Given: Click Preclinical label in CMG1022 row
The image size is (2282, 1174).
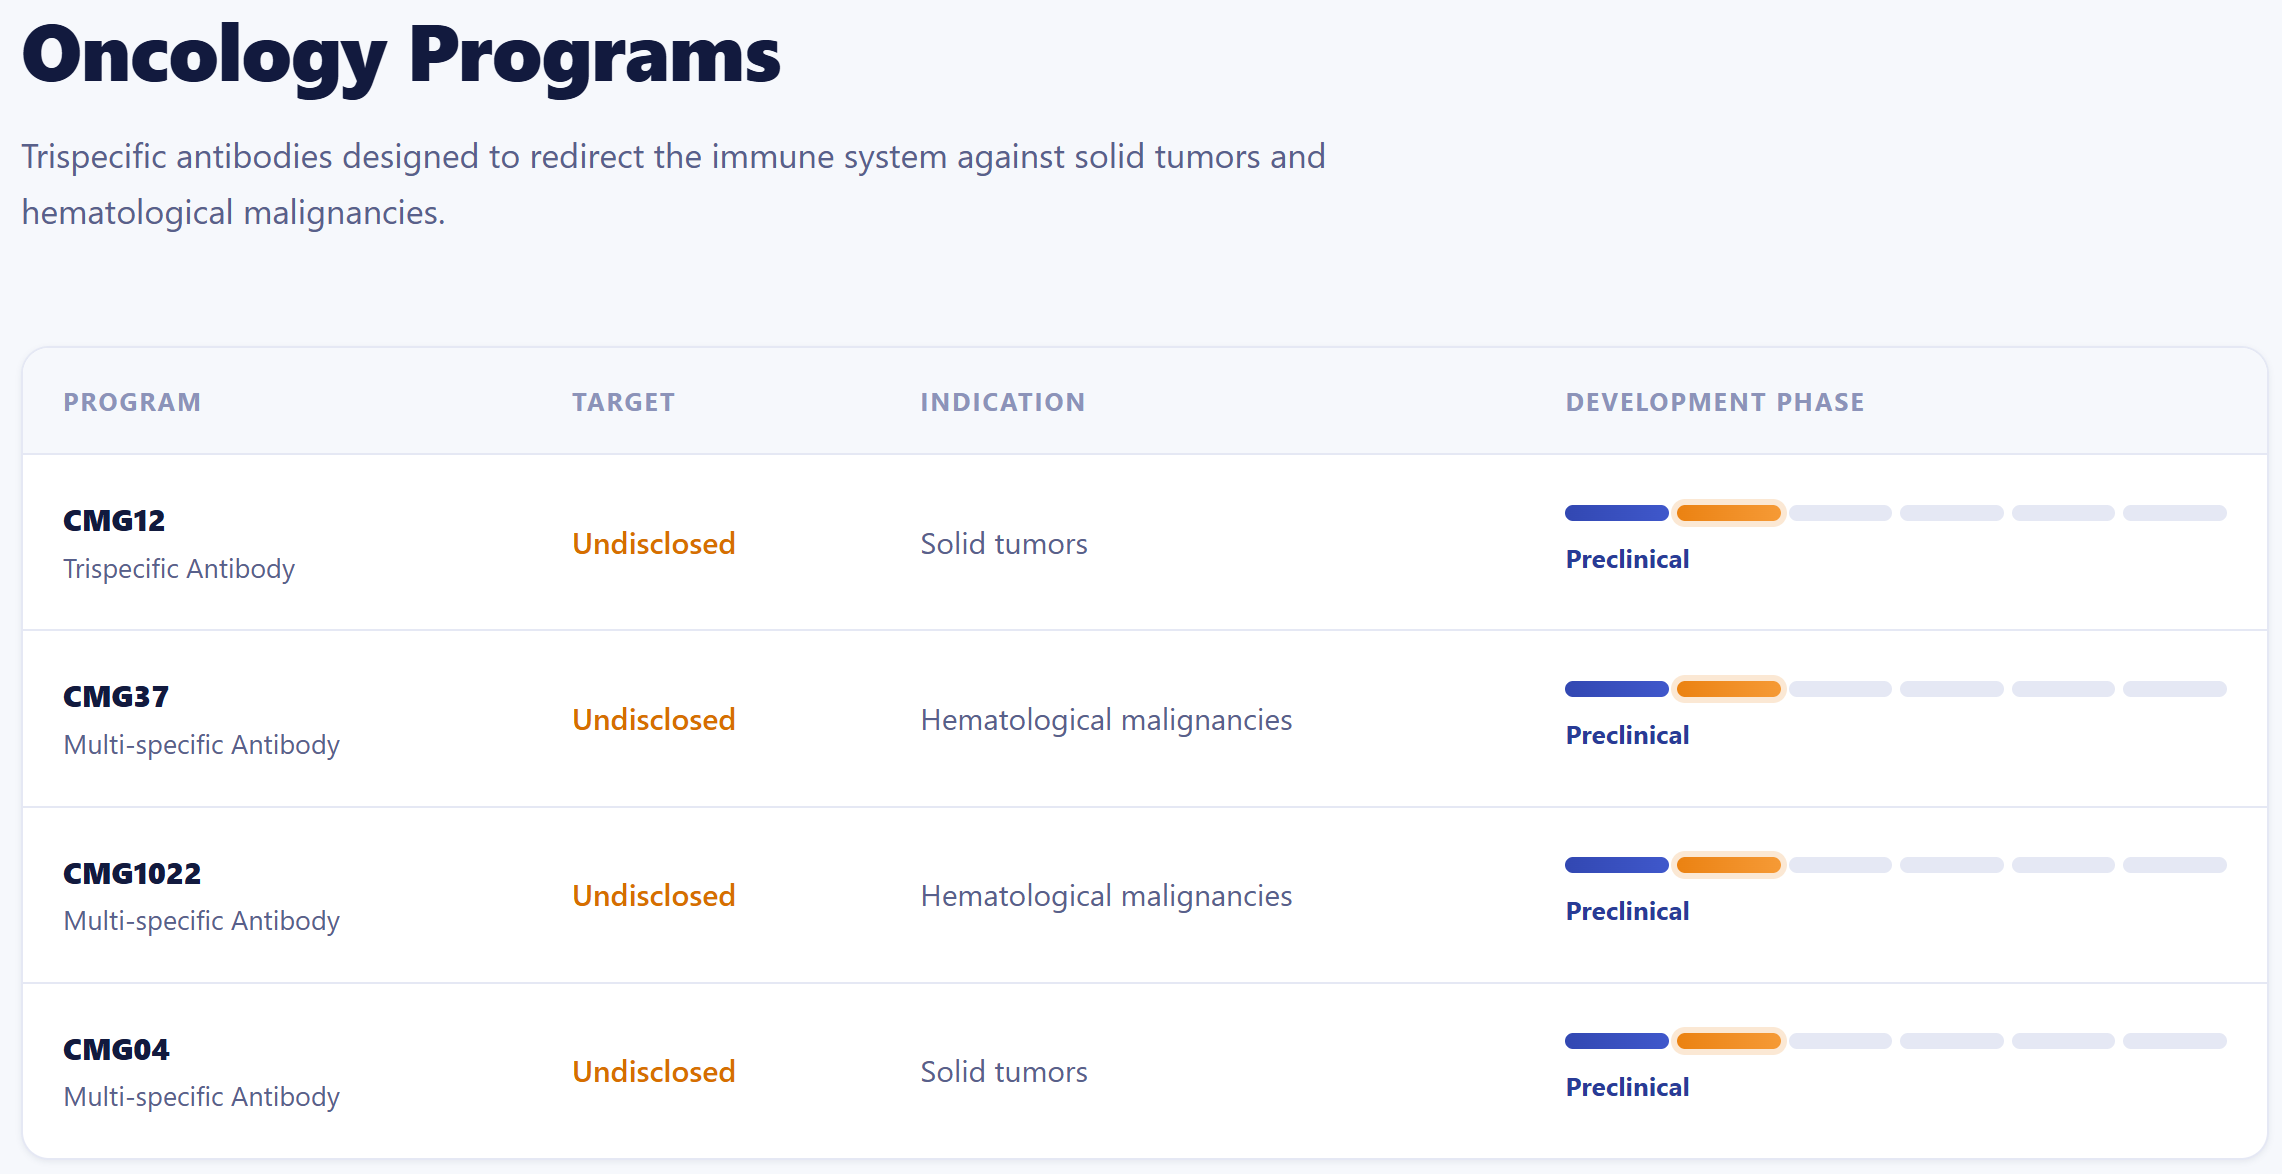Looking at the screenshot, I should point(1627,911).
